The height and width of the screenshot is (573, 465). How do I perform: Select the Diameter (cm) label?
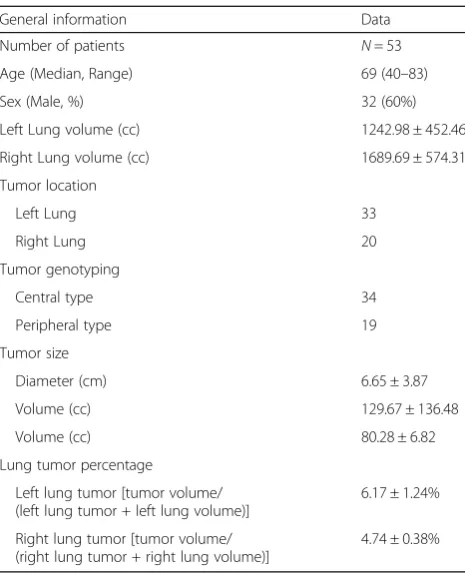coord(61,381)
